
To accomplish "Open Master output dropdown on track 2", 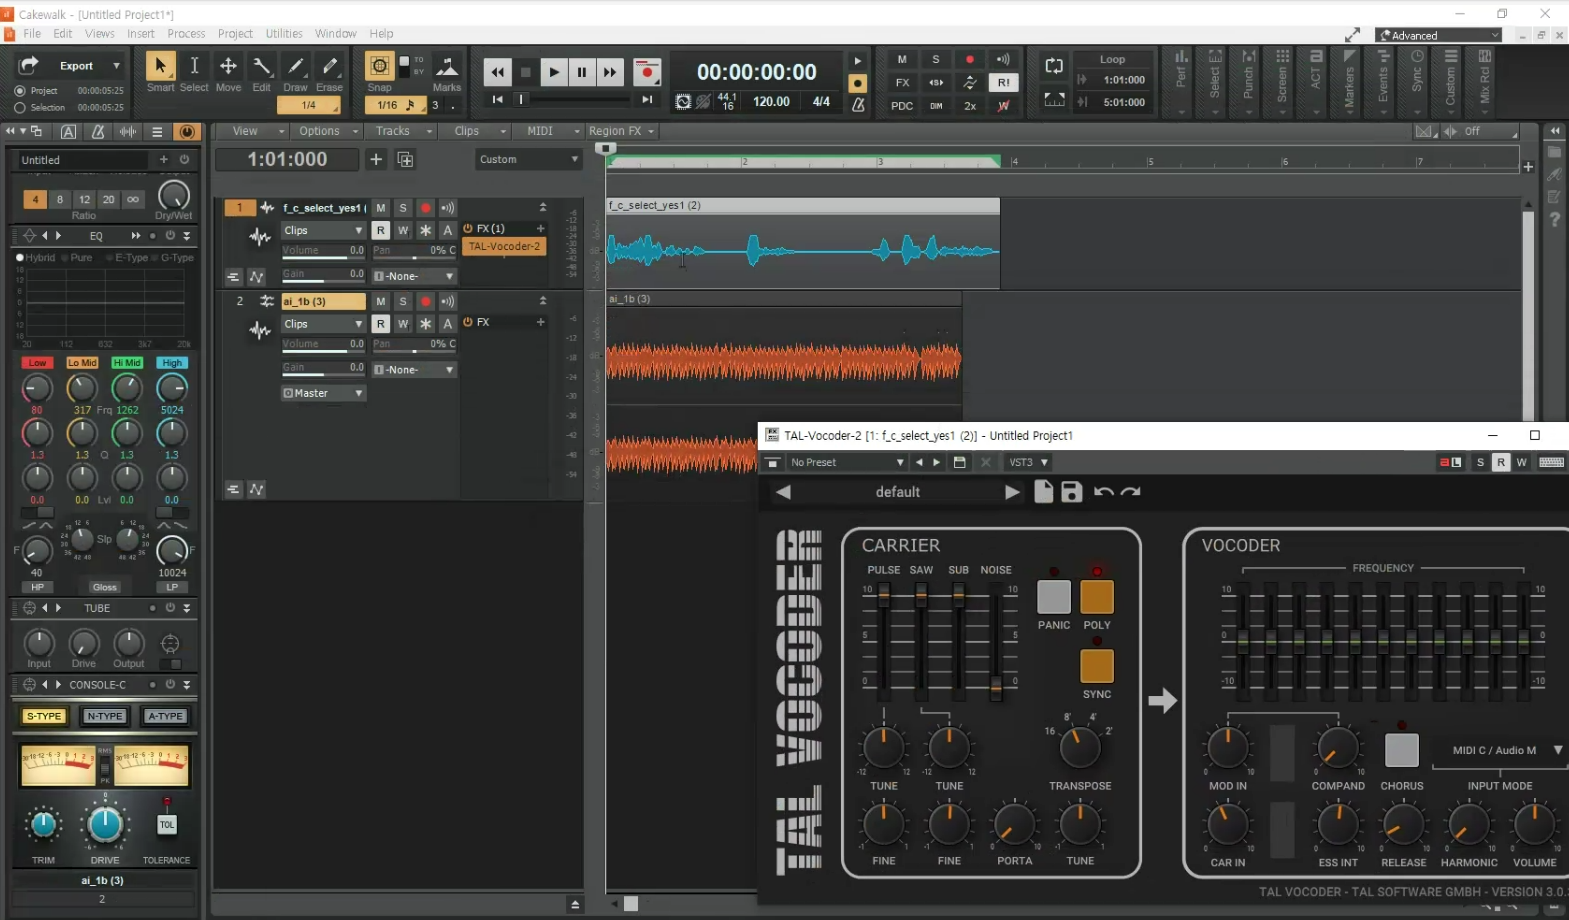I will click(x=323, y=393).
